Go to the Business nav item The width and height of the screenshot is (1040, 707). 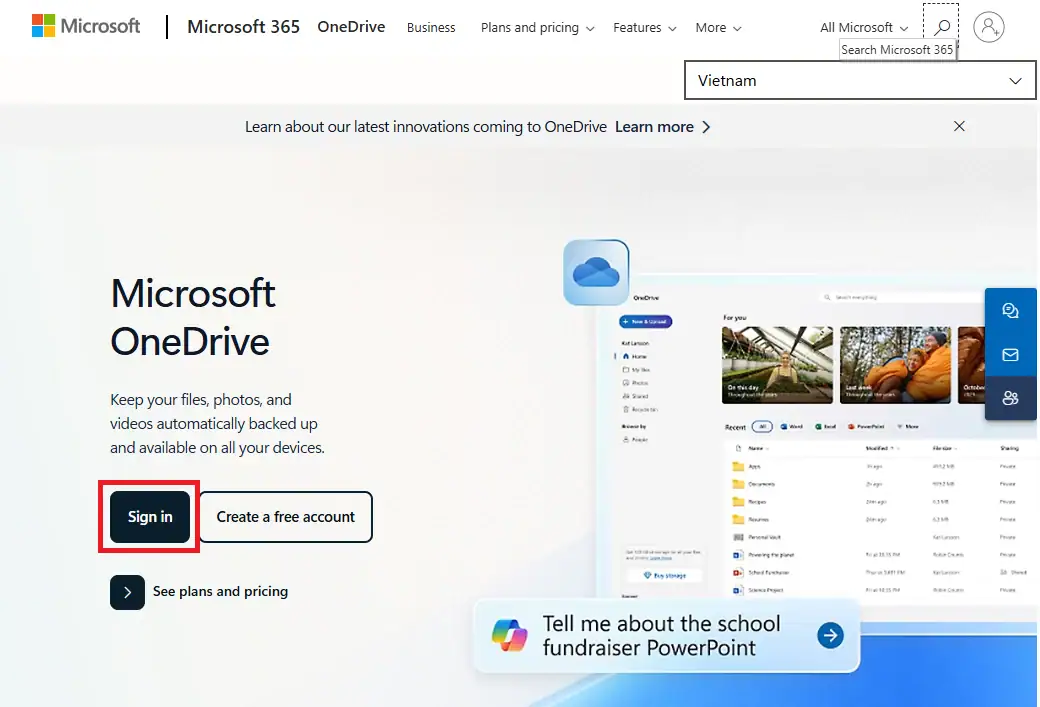click(431, 28)
